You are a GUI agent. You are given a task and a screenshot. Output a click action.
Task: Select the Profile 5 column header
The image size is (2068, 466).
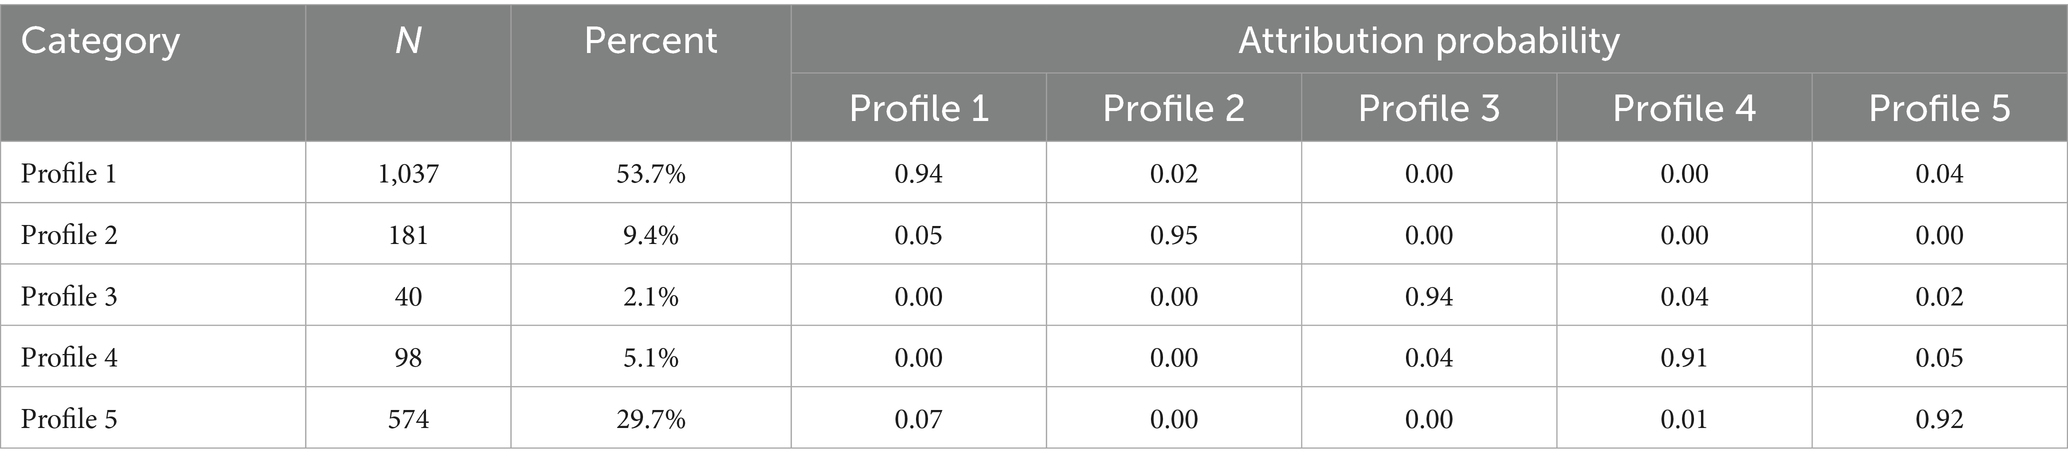1938,109
